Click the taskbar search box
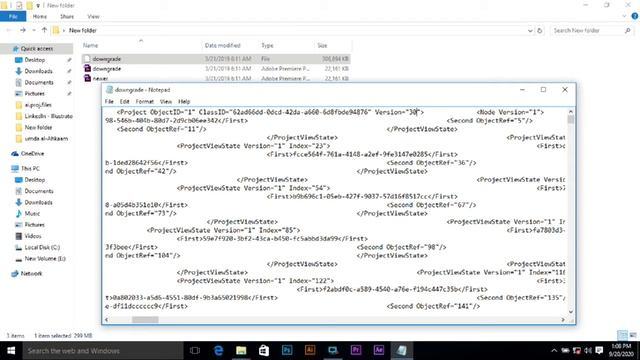640x360 pixels. click(103, 351)
